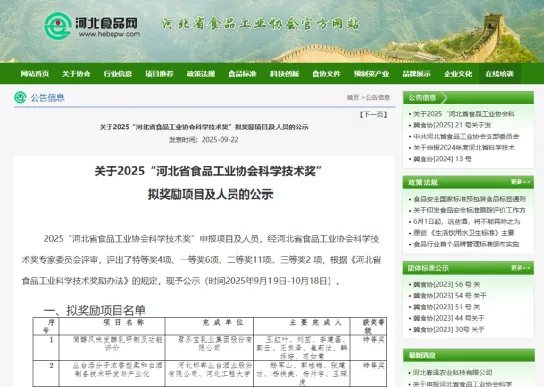Open link 冀食协[2023] 54 号 关于
Image resolution: width=544 pixels, height=387 pixels.
(x=450, y=295)
